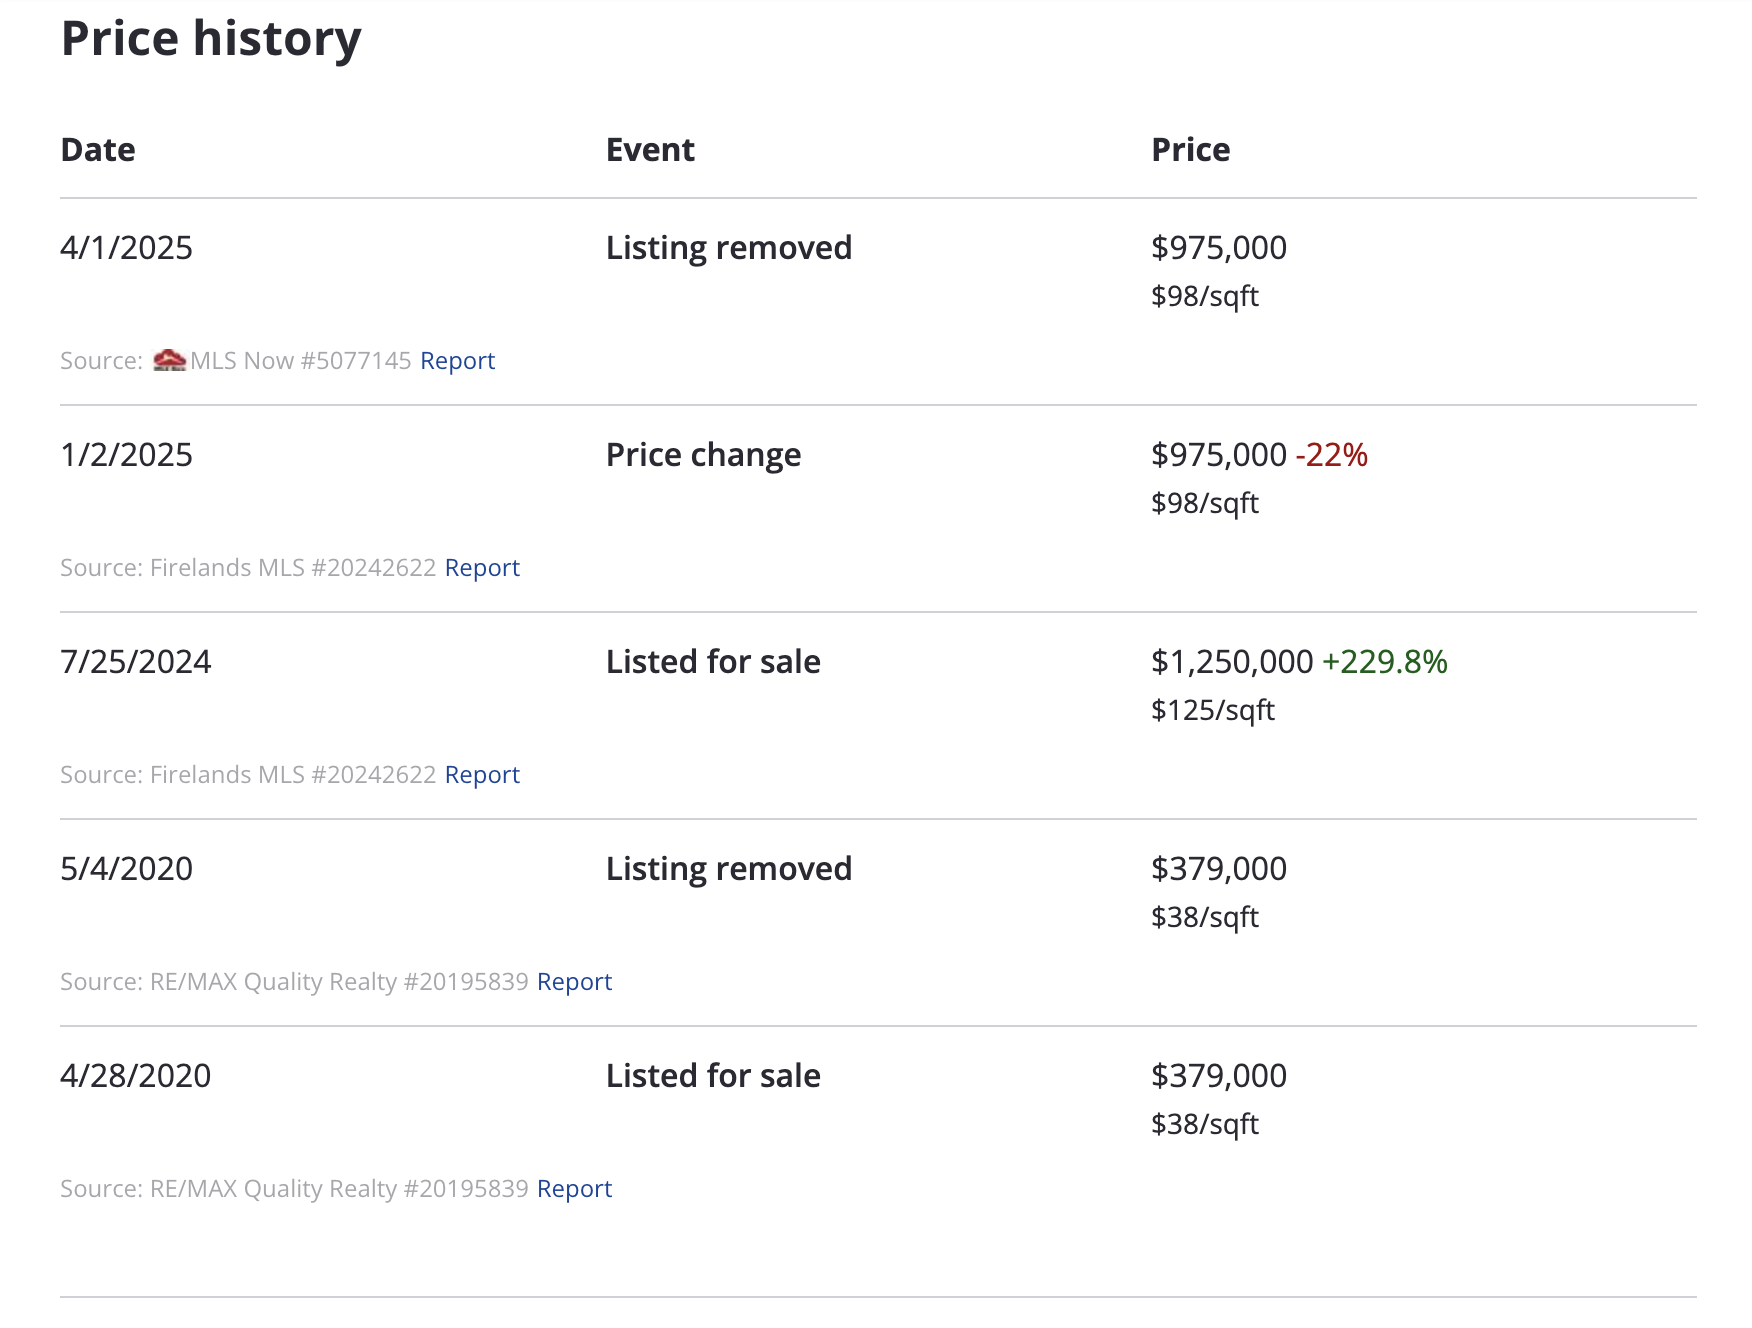Select the 7/25/2024 date cell
The image size is (1752, 1328).
pyautogui.click(x=136, y=662)
